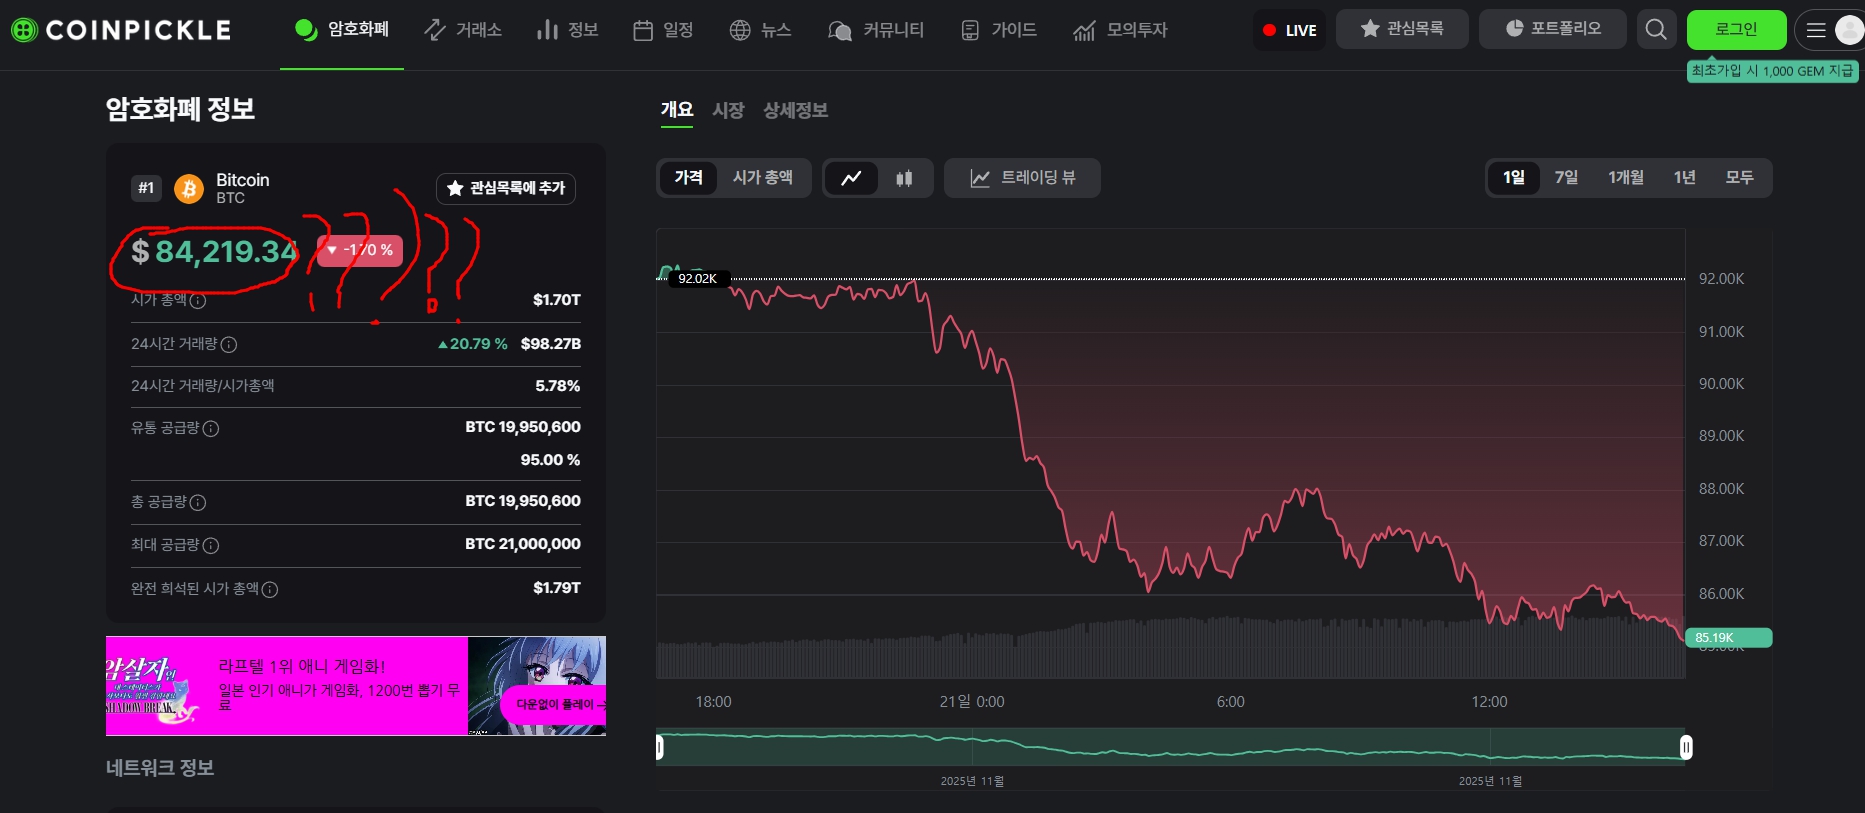Open the 일정 nav menu
1865x813 pixels.
663,30
